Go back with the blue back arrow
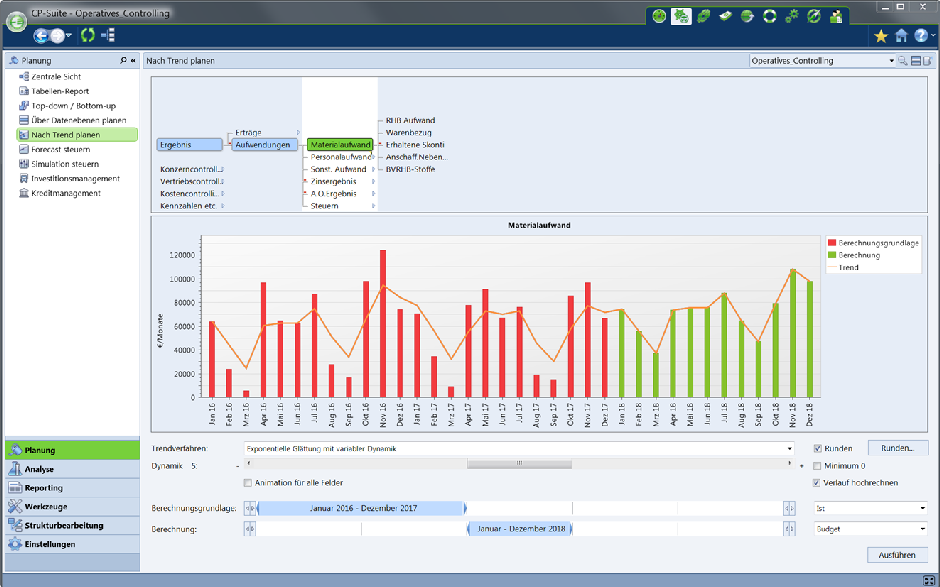 41,36
